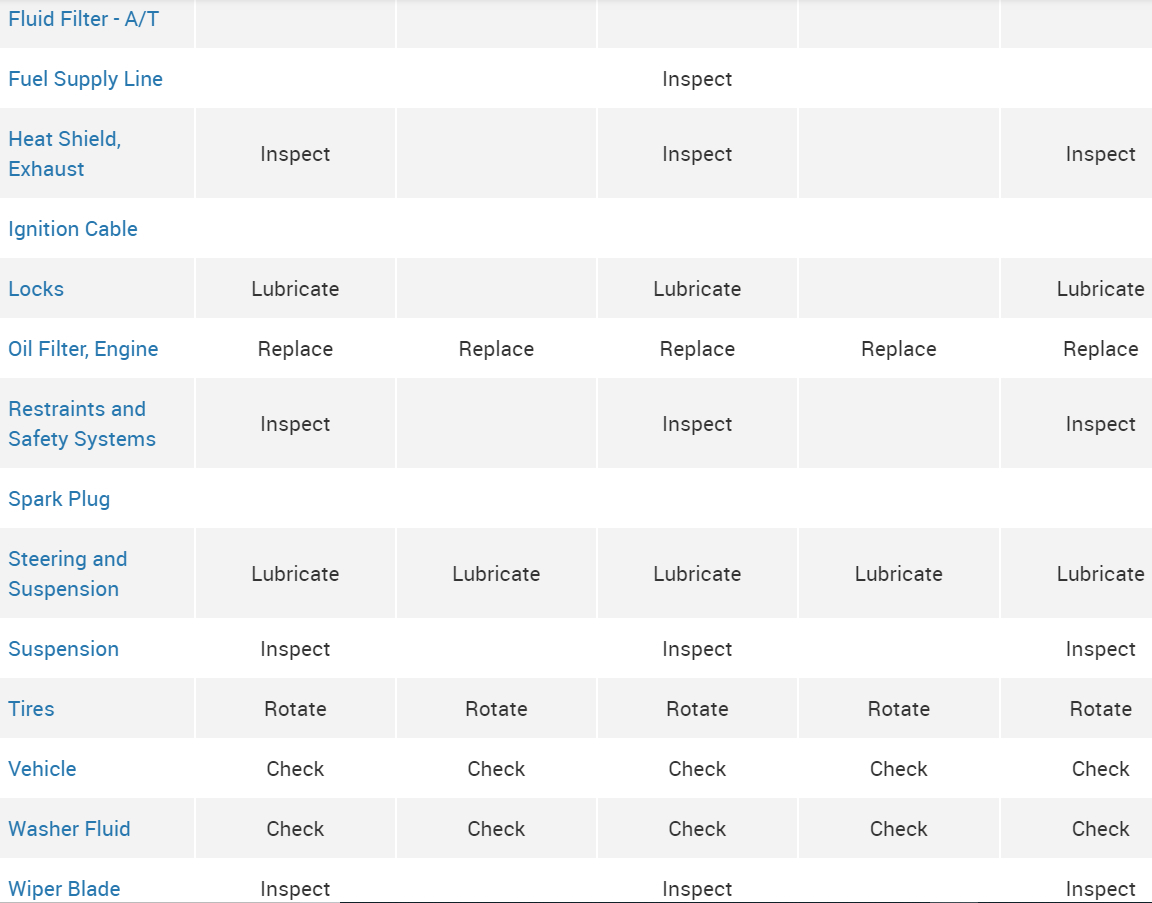Click the Inspect cell in Fuel Supply Line row
Screen dimensions: 1152x903
click(697, 79)
